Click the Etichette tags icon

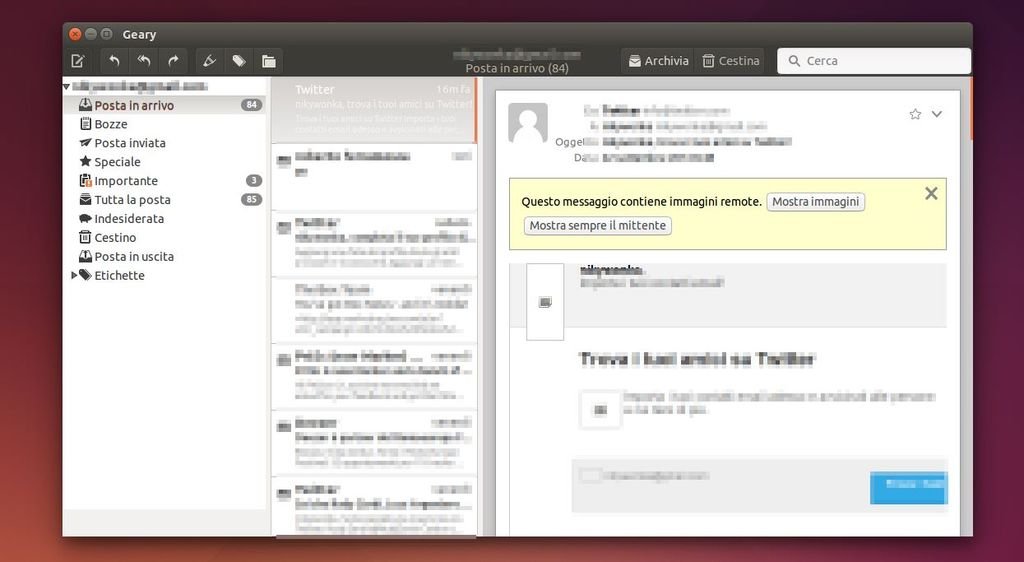85,275
